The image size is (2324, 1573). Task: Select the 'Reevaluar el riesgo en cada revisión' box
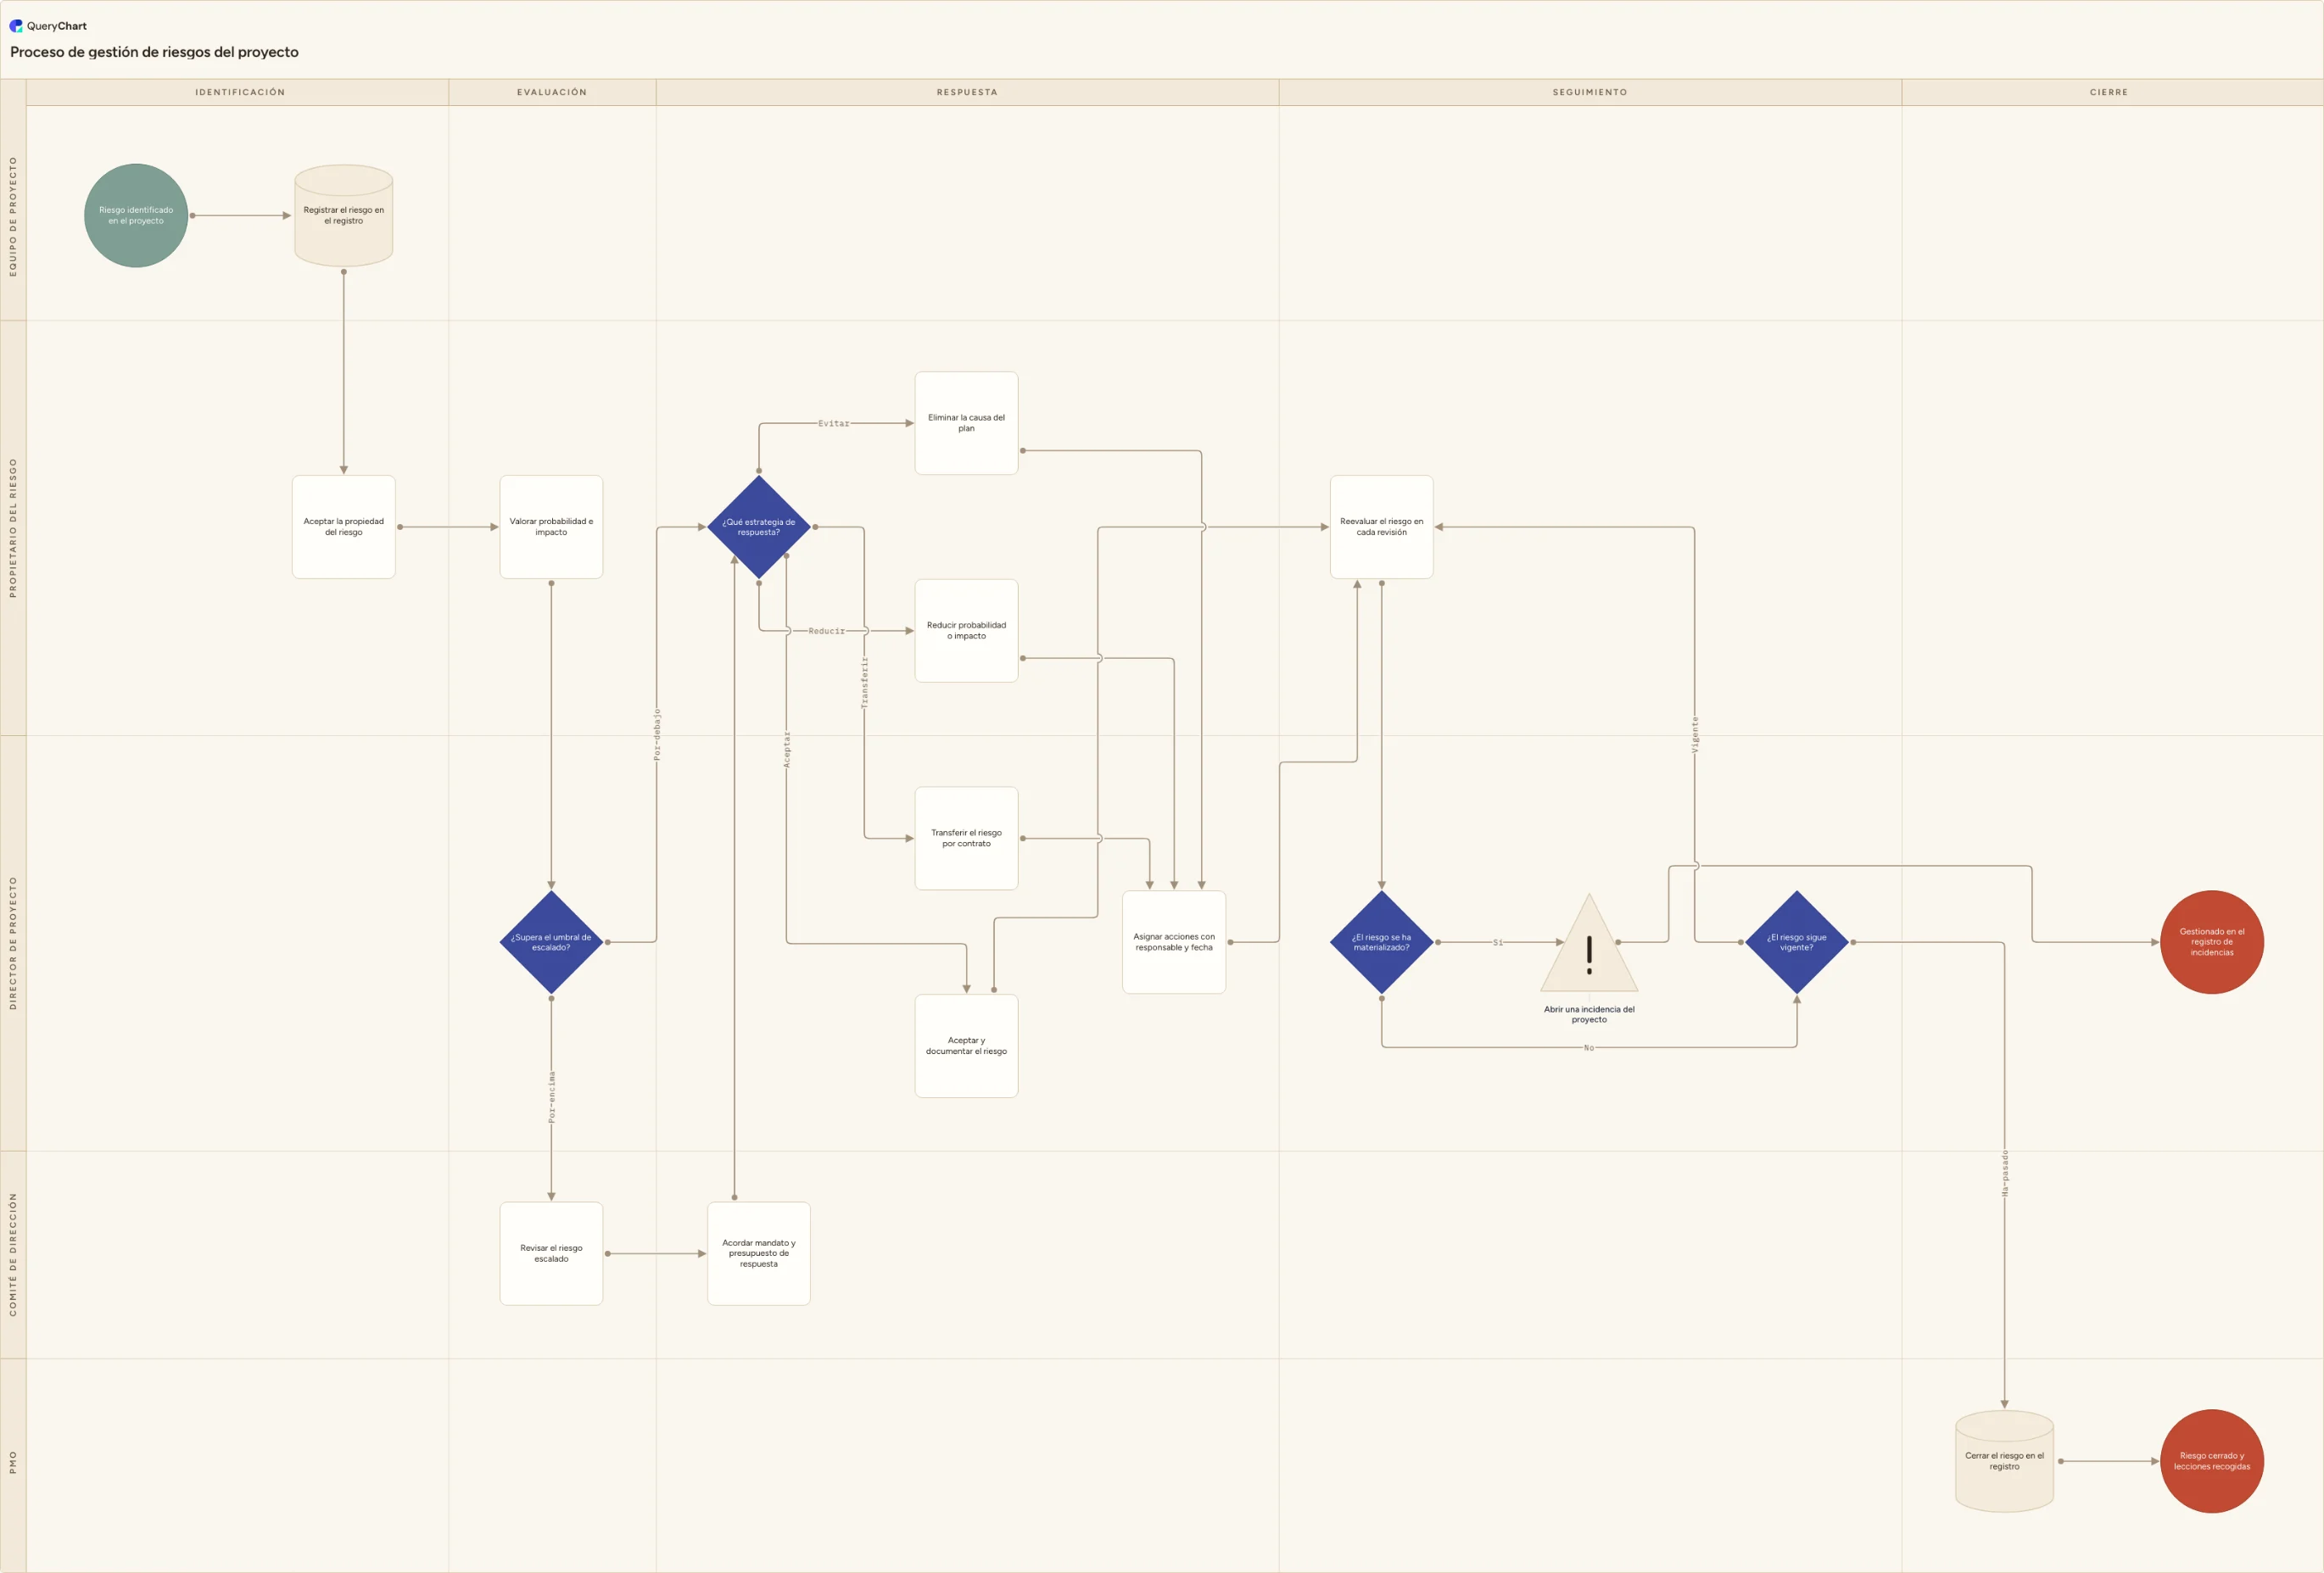click(x=1382, y=527)
